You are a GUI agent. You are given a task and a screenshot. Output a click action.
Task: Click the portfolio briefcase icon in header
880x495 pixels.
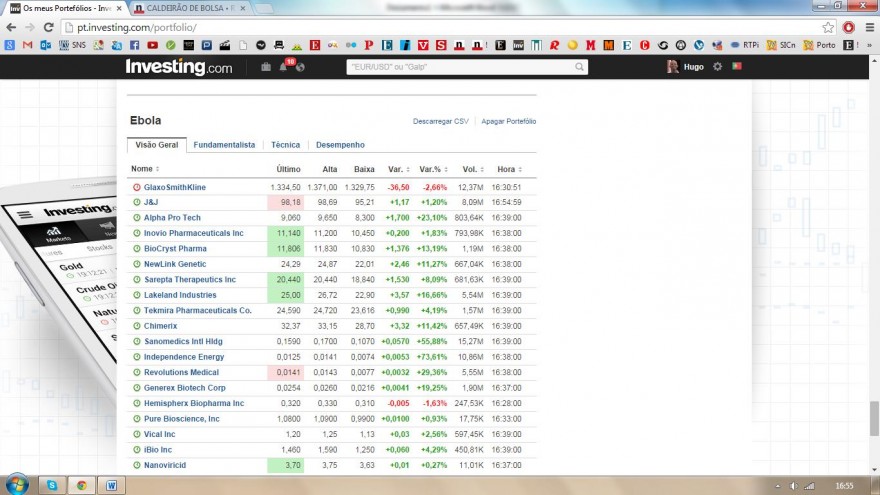coord(266,67)
